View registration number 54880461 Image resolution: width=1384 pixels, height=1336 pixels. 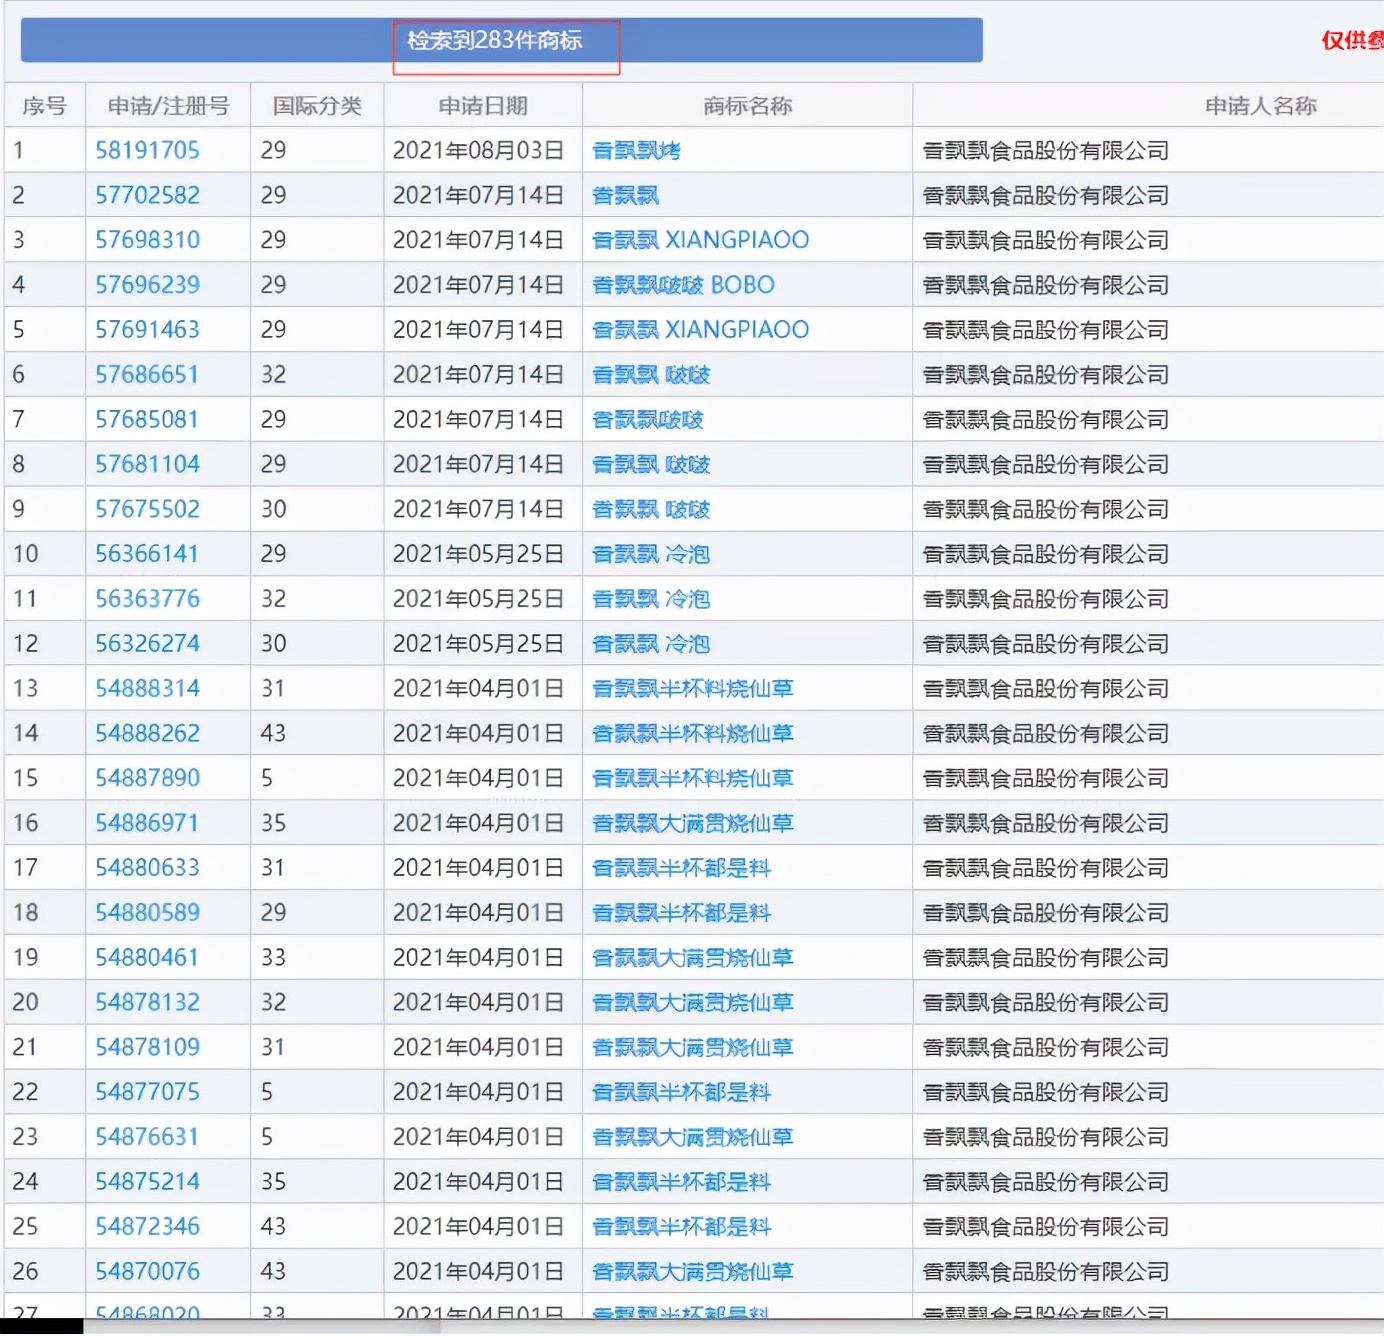147,958
